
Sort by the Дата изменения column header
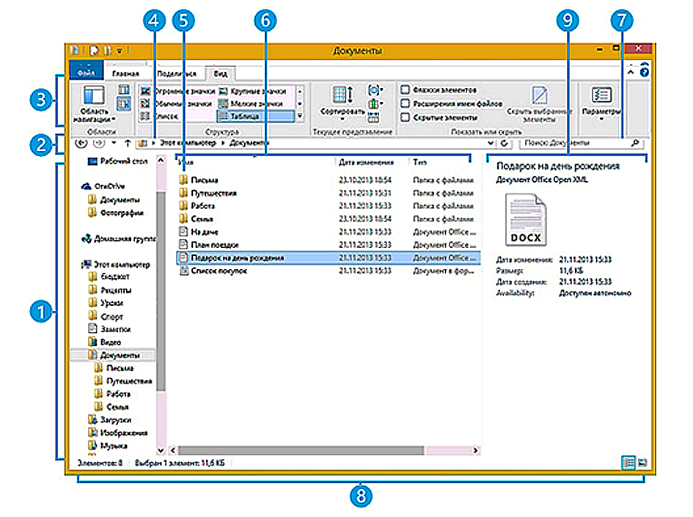point(366,162)
